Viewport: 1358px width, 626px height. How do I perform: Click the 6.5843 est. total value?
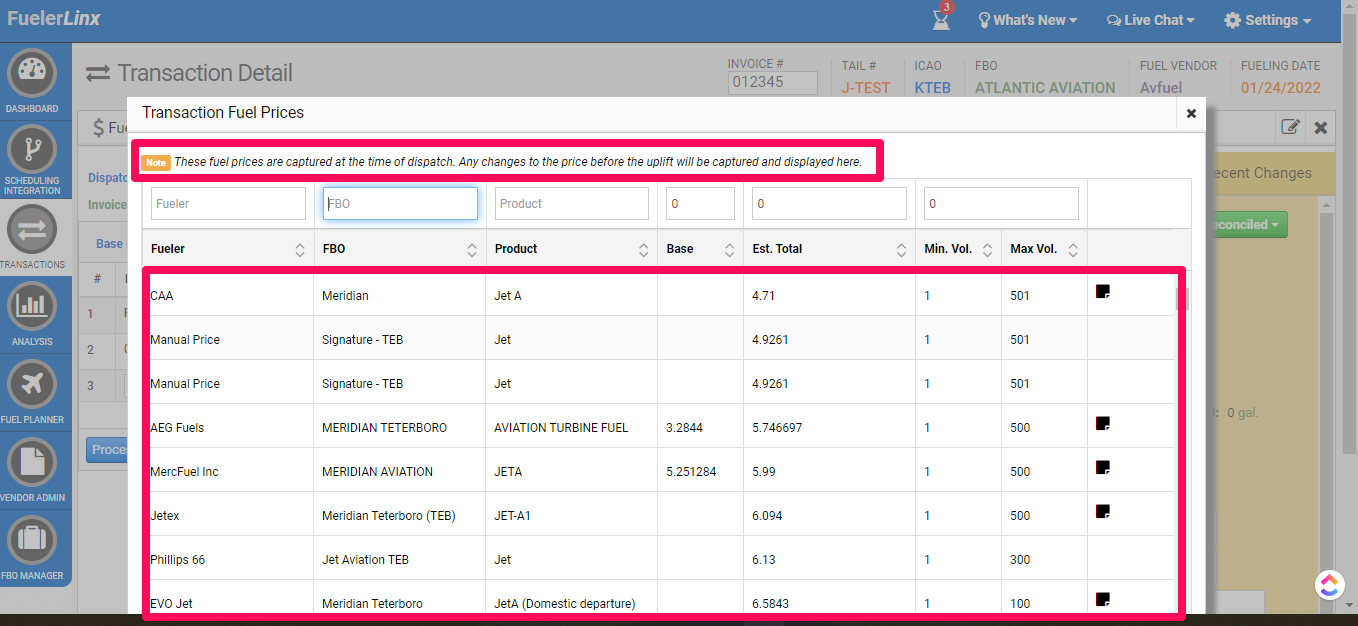pos(770,604)
